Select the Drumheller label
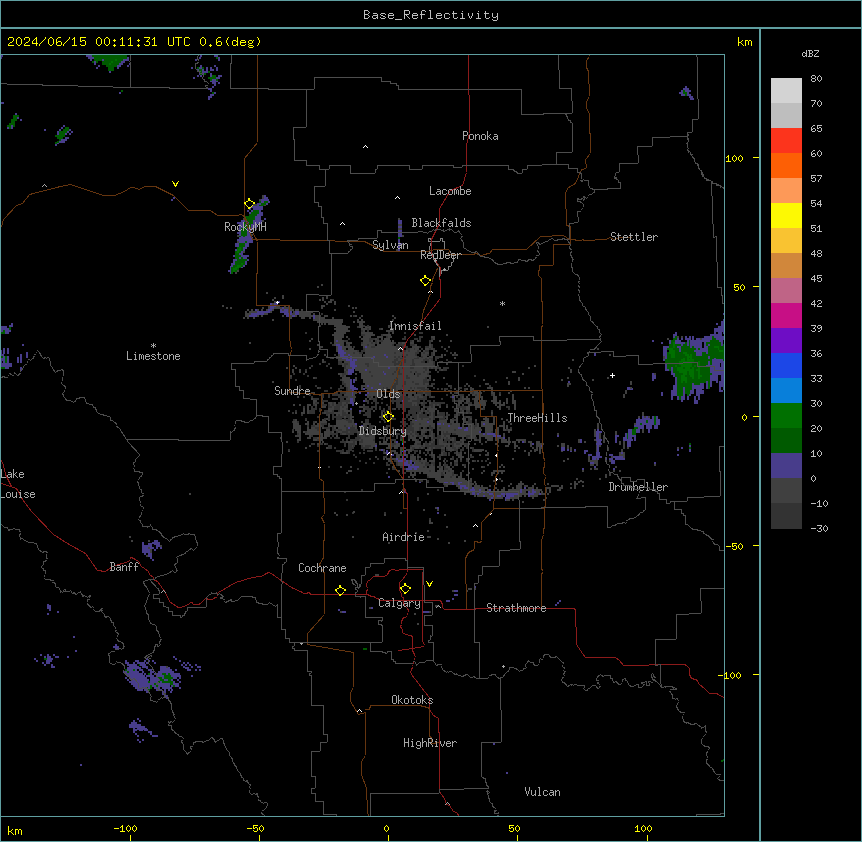 pyautogui.click(x=638, y=487)
